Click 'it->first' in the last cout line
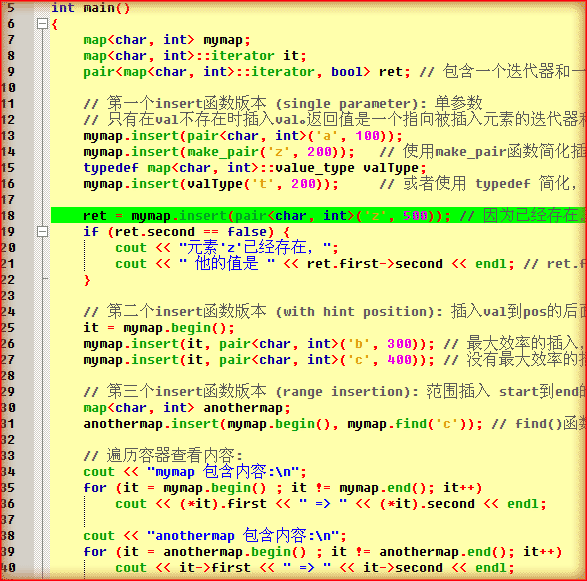The image size is (587, 581). [215, 568]
